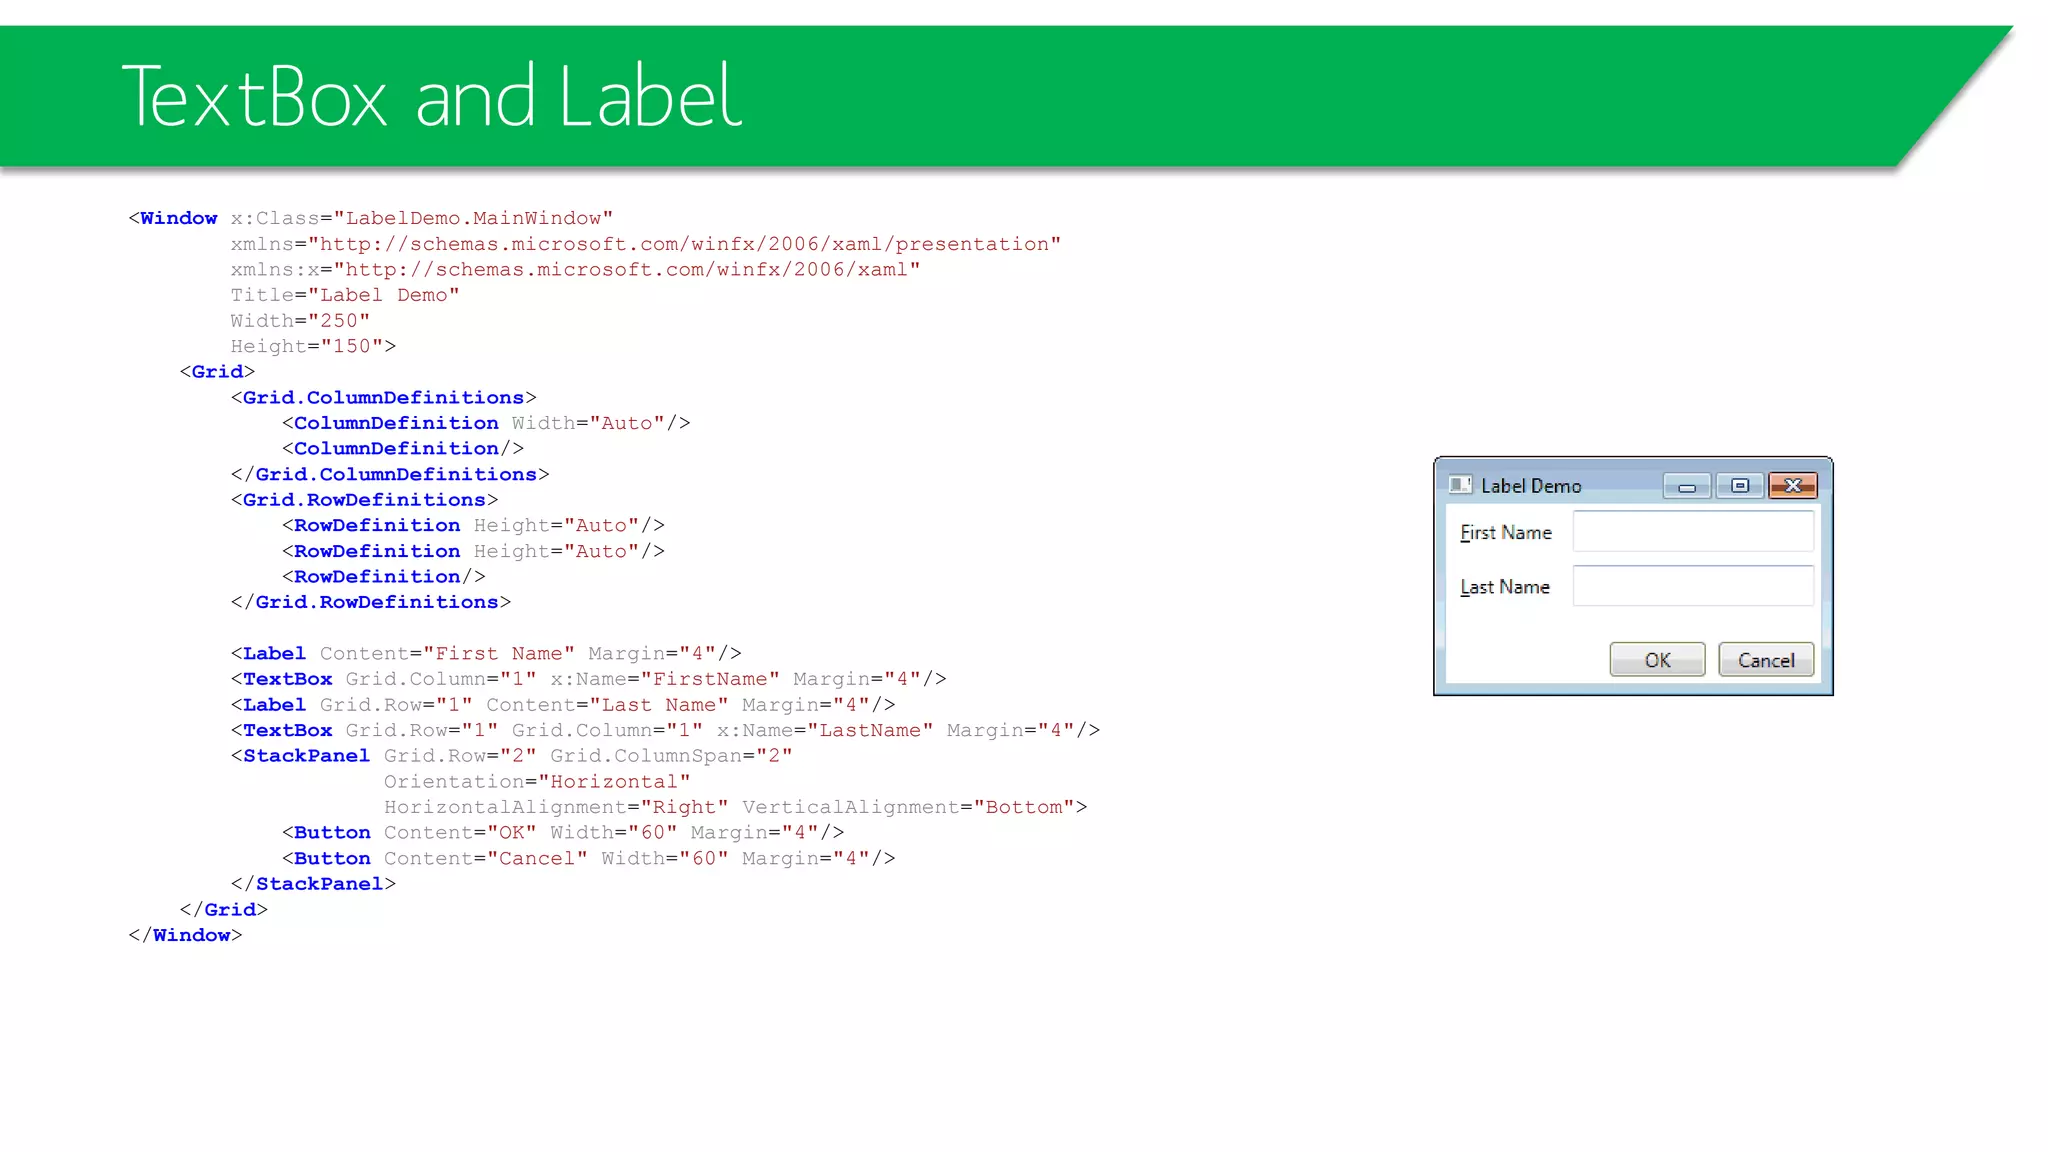The width and height of the screenshot is (2048, 1152).
Task: Click the closing StackPanel tag
Action: coord(313,884)
